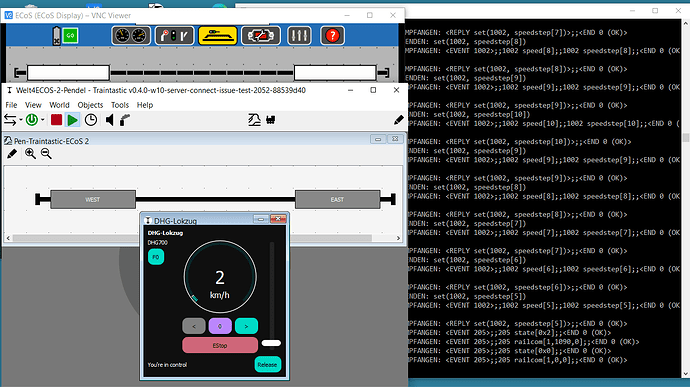This screenshot has height=387, width=690.
Task: Click the purple 0 stop button
Action: (220, 326)
